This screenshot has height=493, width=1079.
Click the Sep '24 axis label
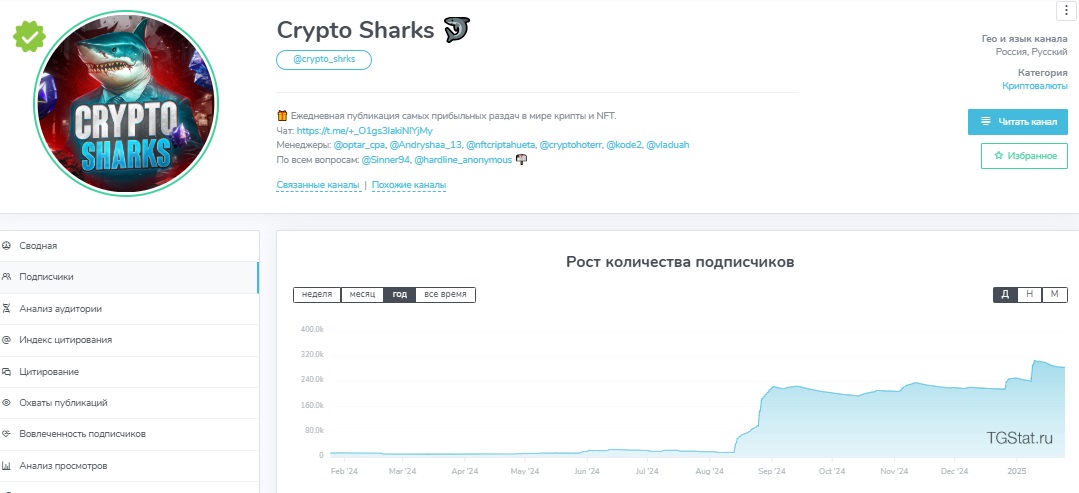click(x=771, y=471)
